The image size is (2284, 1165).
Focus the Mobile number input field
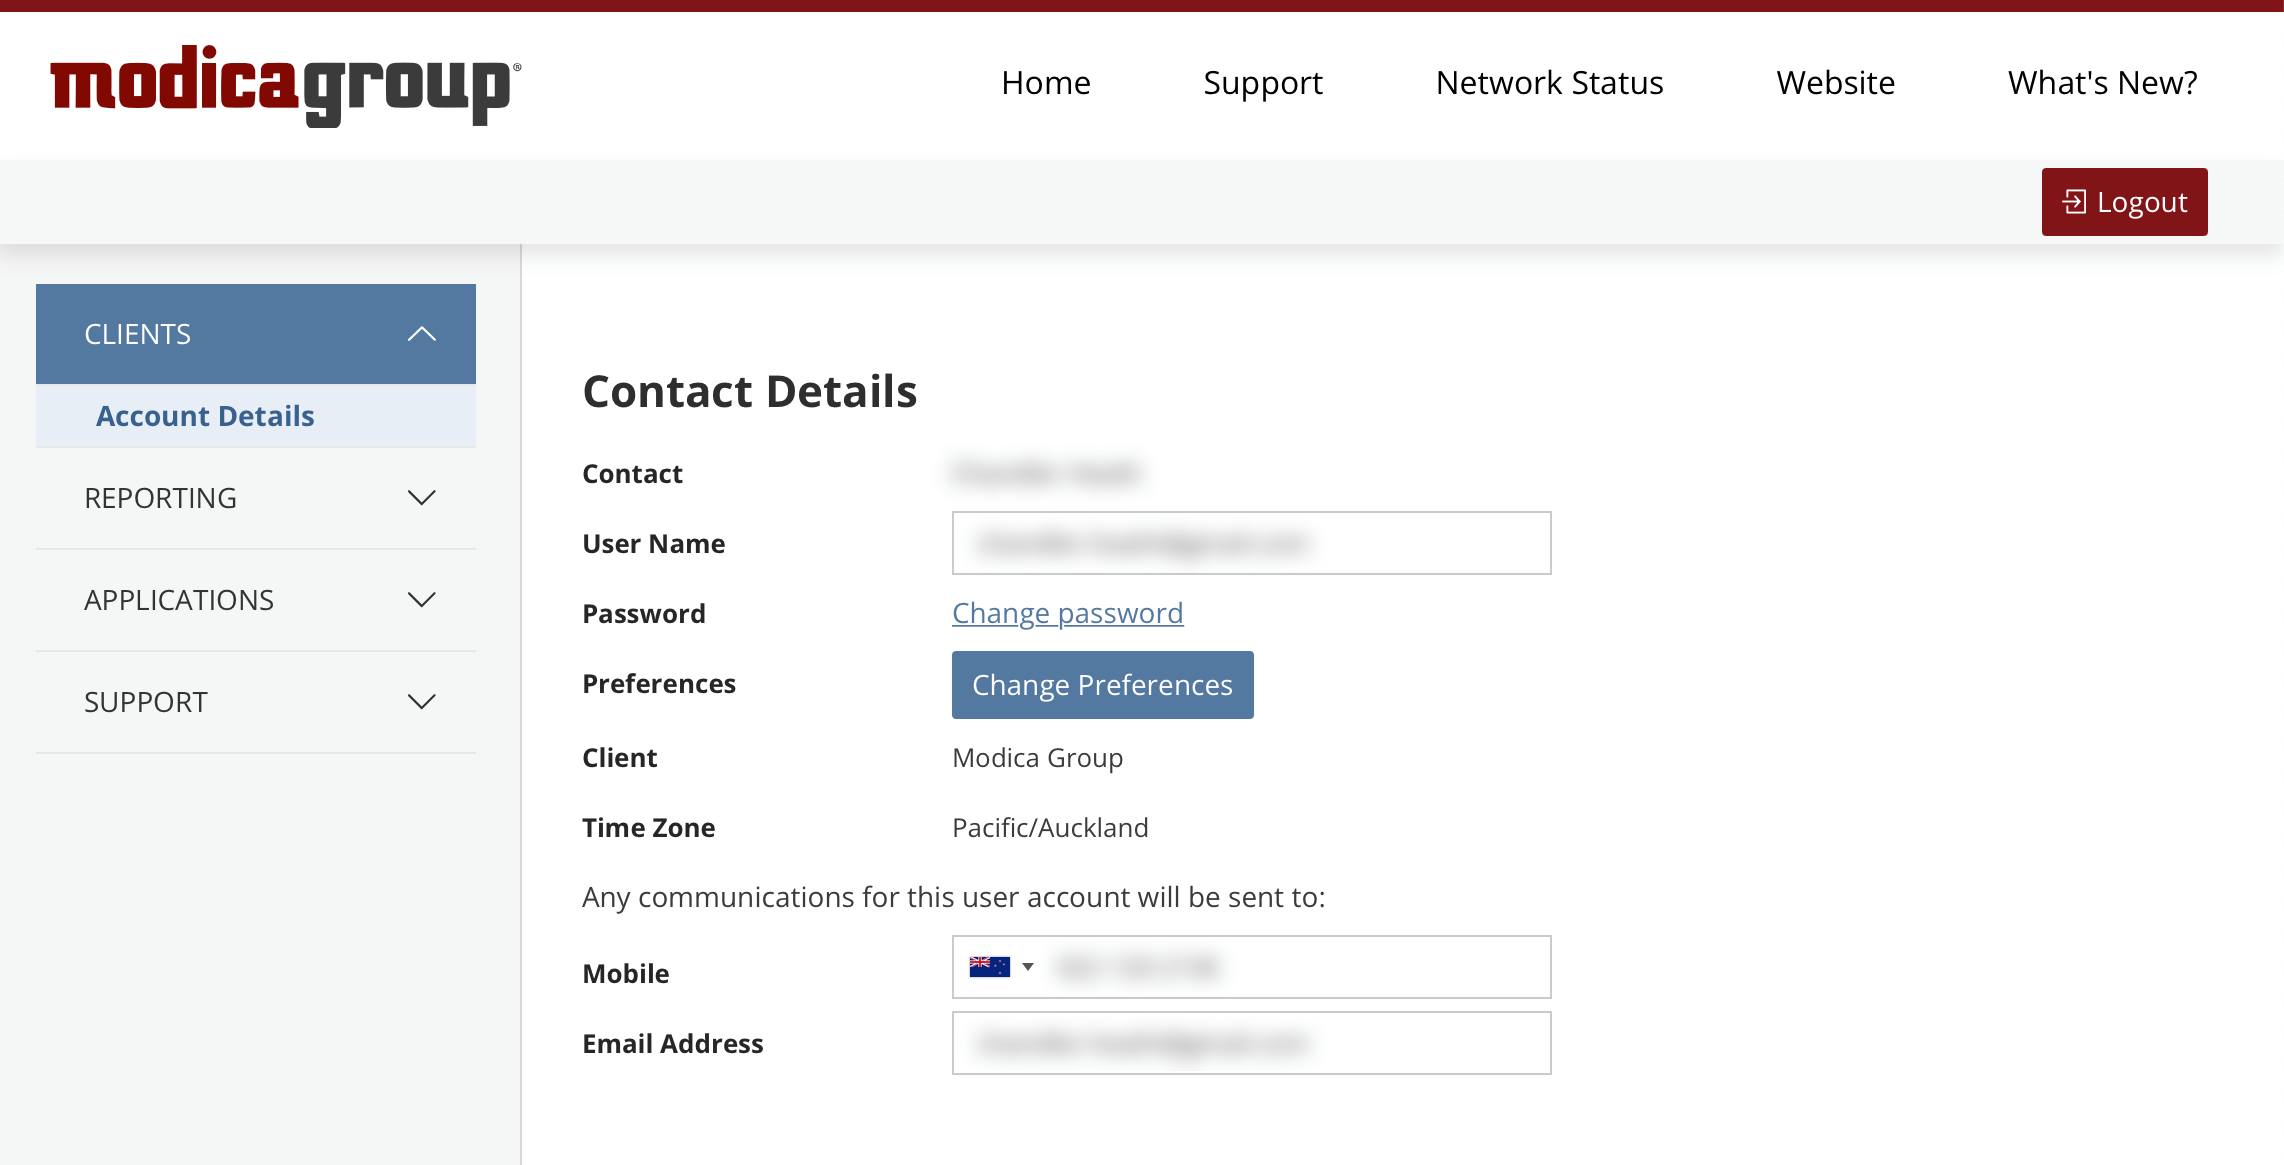pyautogui.click(x=1300, y=967)
